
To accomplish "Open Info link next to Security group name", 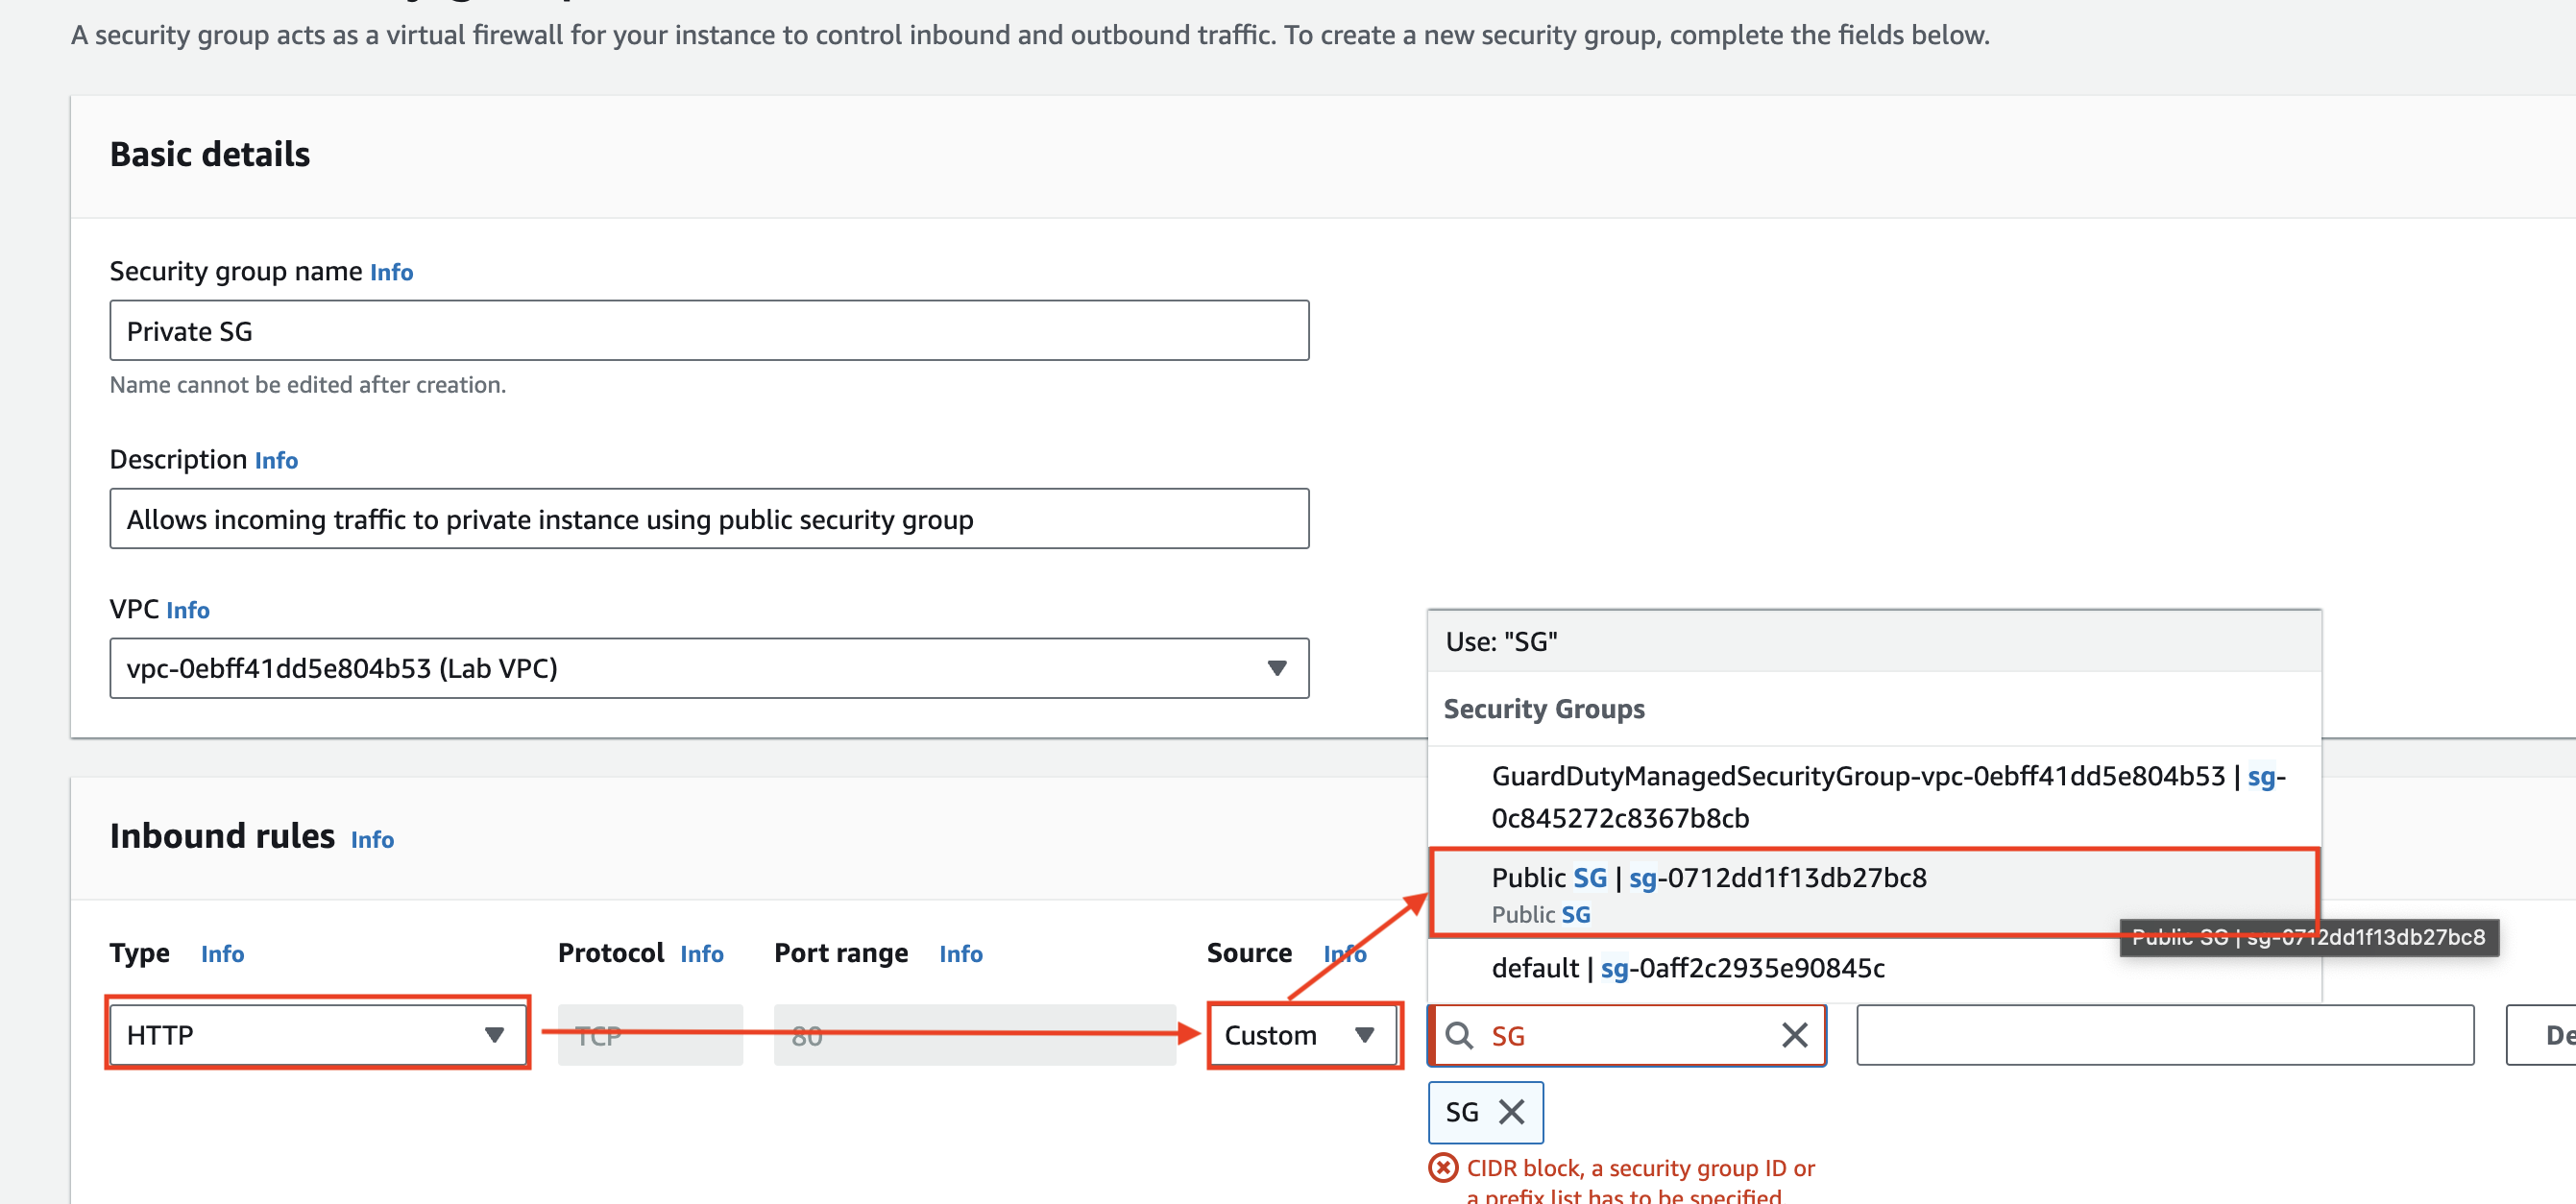I will tap(391, 272).
